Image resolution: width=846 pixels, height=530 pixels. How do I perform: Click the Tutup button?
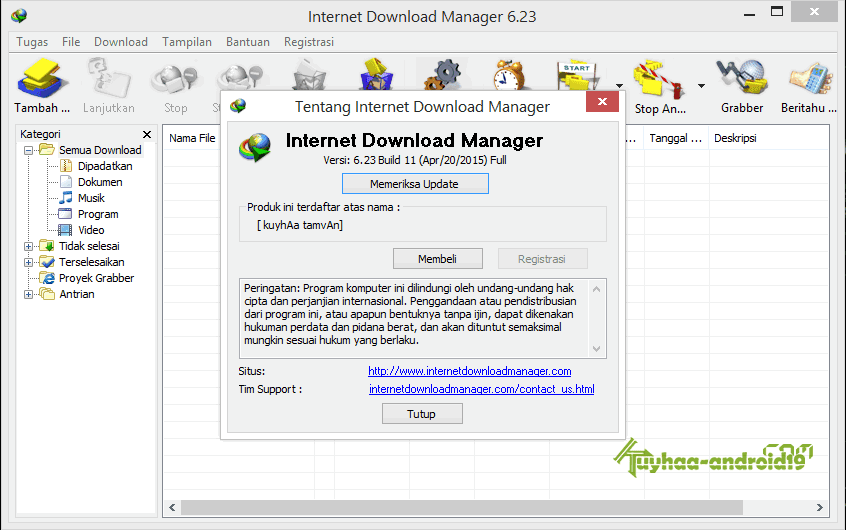point(422,414)
